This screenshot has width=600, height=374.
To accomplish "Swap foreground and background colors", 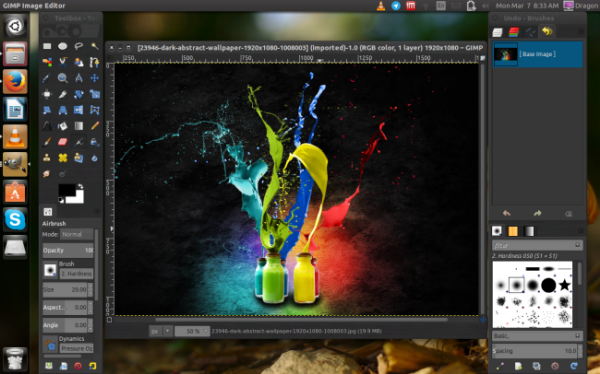I will coord(81,186).
